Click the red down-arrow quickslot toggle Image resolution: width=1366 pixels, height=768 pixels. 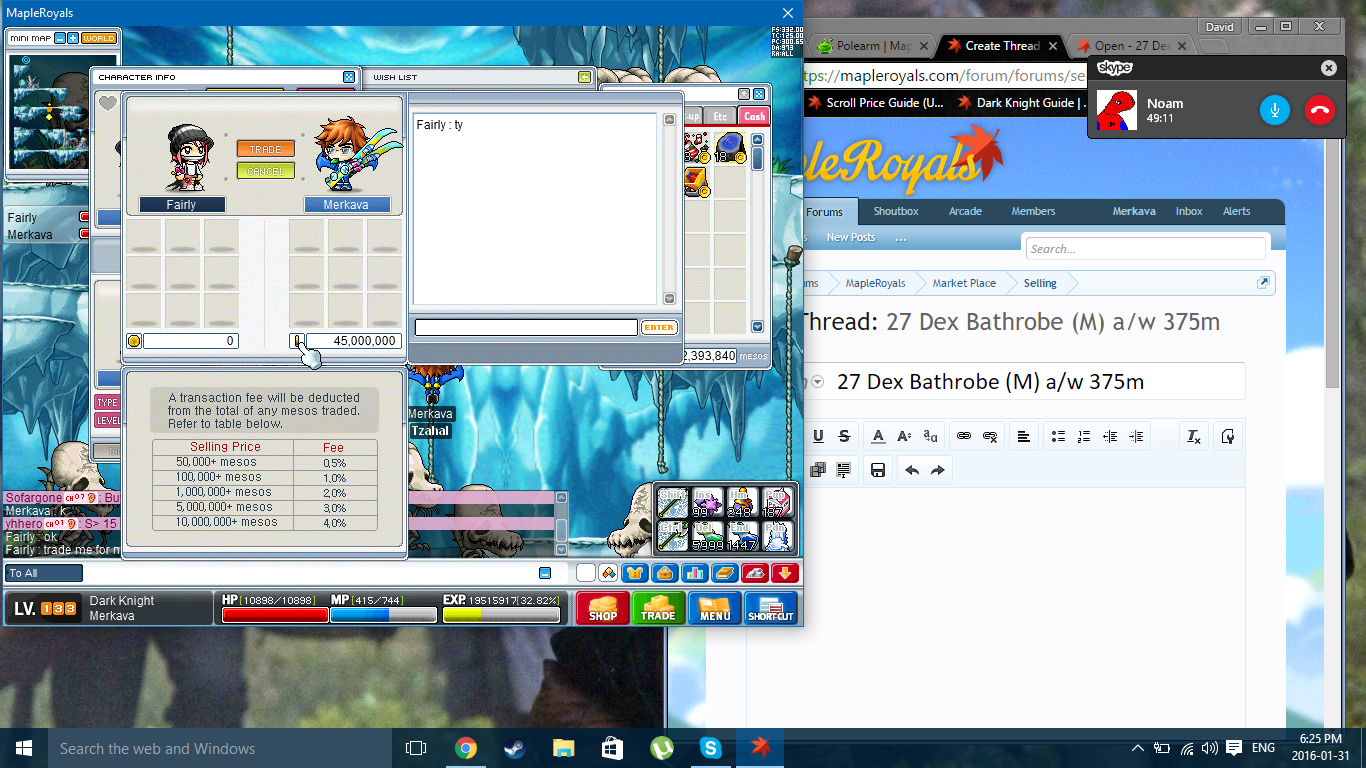(x=785, y=573)
